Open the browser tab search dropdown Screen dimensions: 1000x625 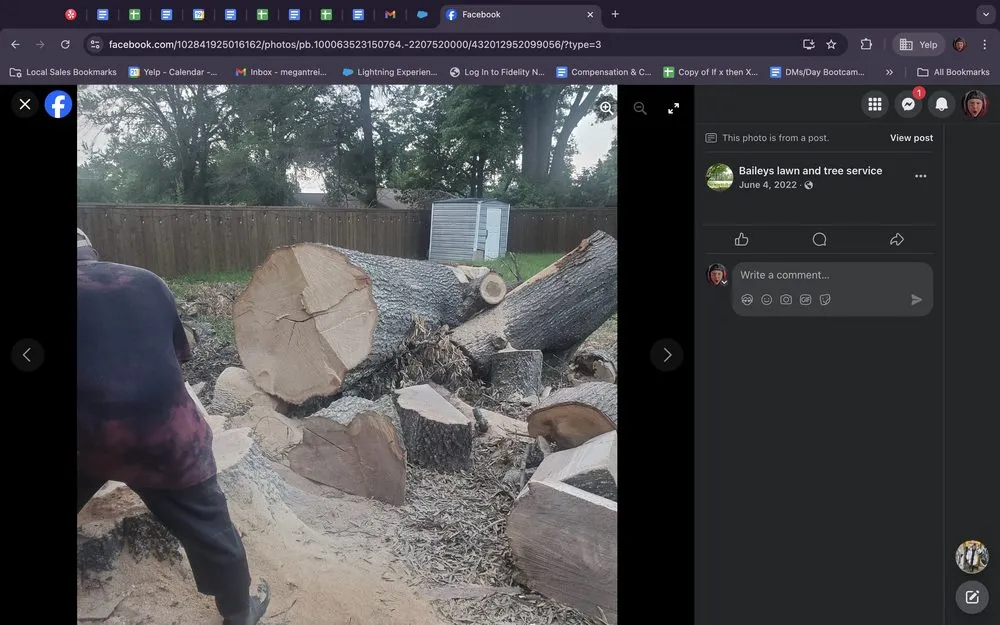(x=985, y=14)
